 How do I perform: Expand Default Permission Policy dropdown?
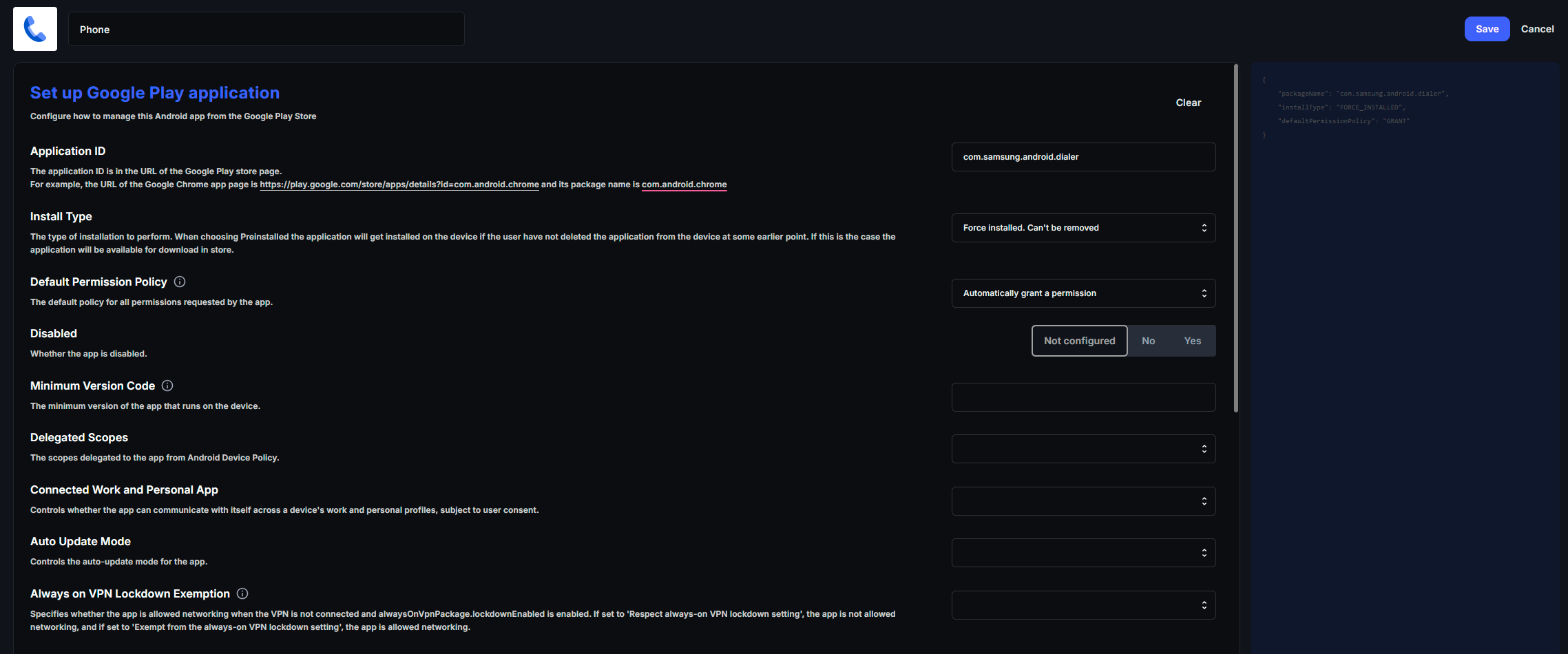point(1083,293)
